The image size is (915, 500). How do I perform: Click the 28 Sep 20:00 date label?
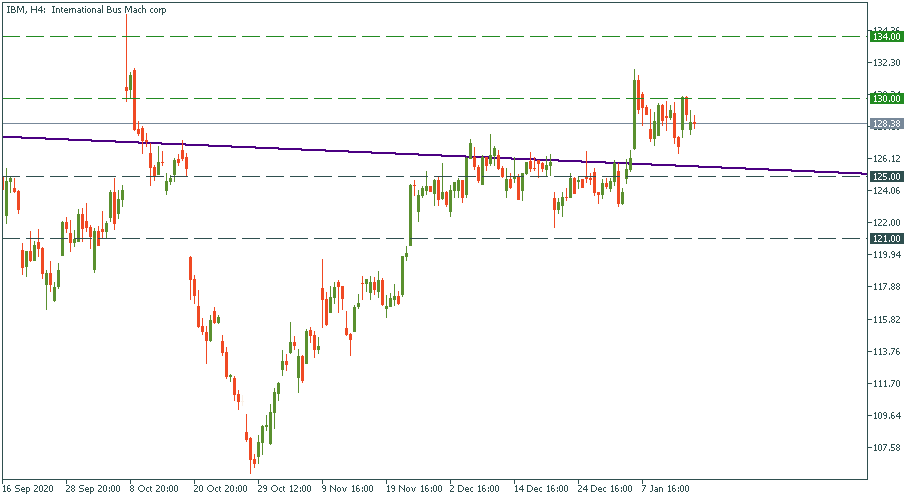93,490
